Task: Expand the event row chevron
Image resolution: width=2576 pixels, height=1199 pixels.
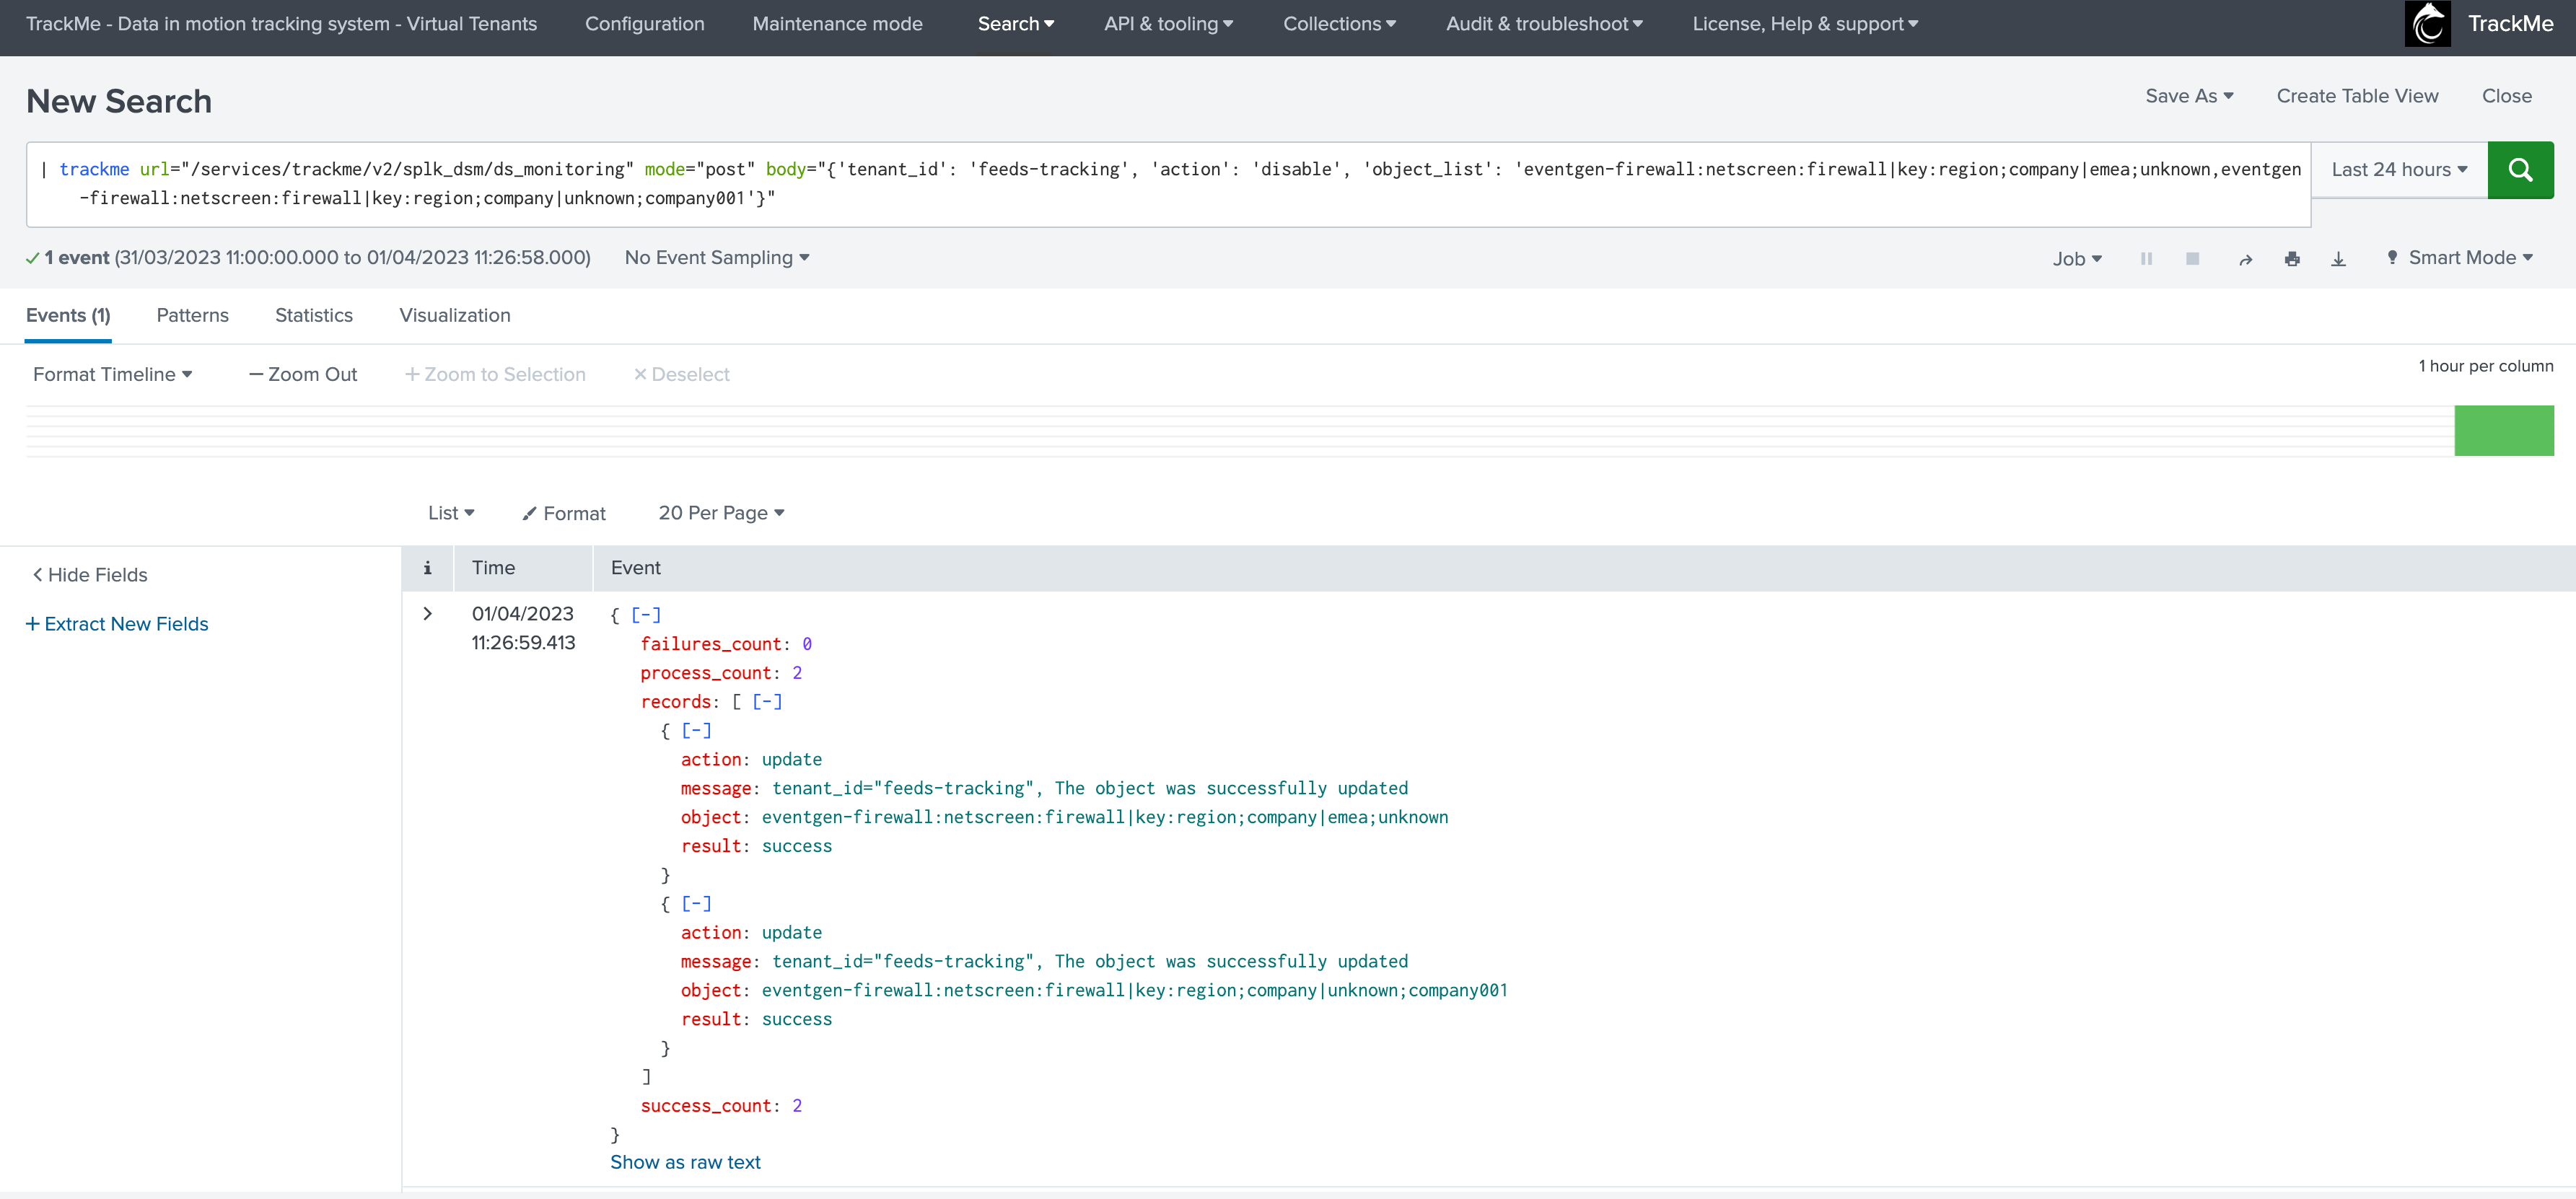Action: 427,614
